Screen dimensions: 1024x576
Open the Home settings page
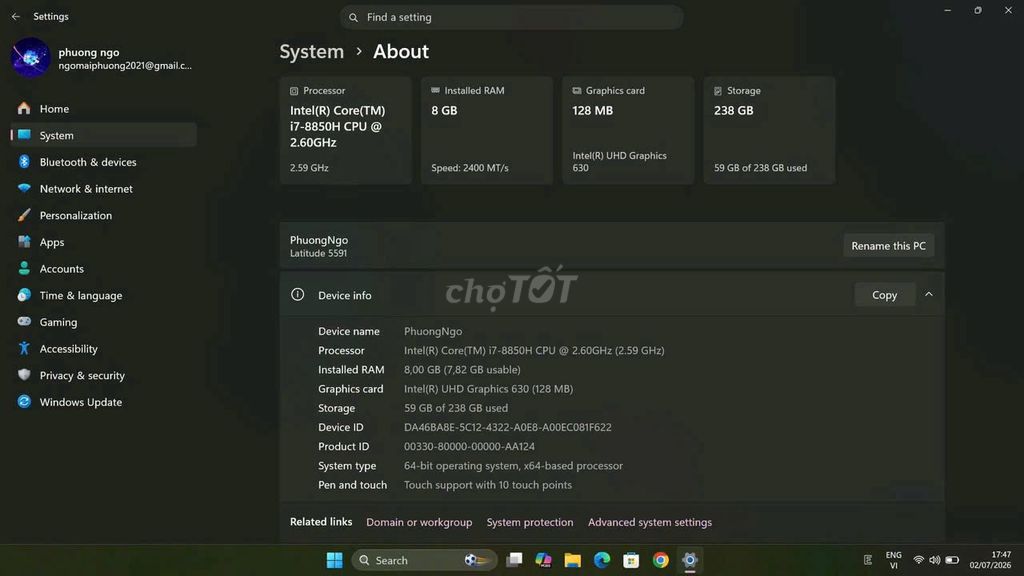click(x=103, y=108)
